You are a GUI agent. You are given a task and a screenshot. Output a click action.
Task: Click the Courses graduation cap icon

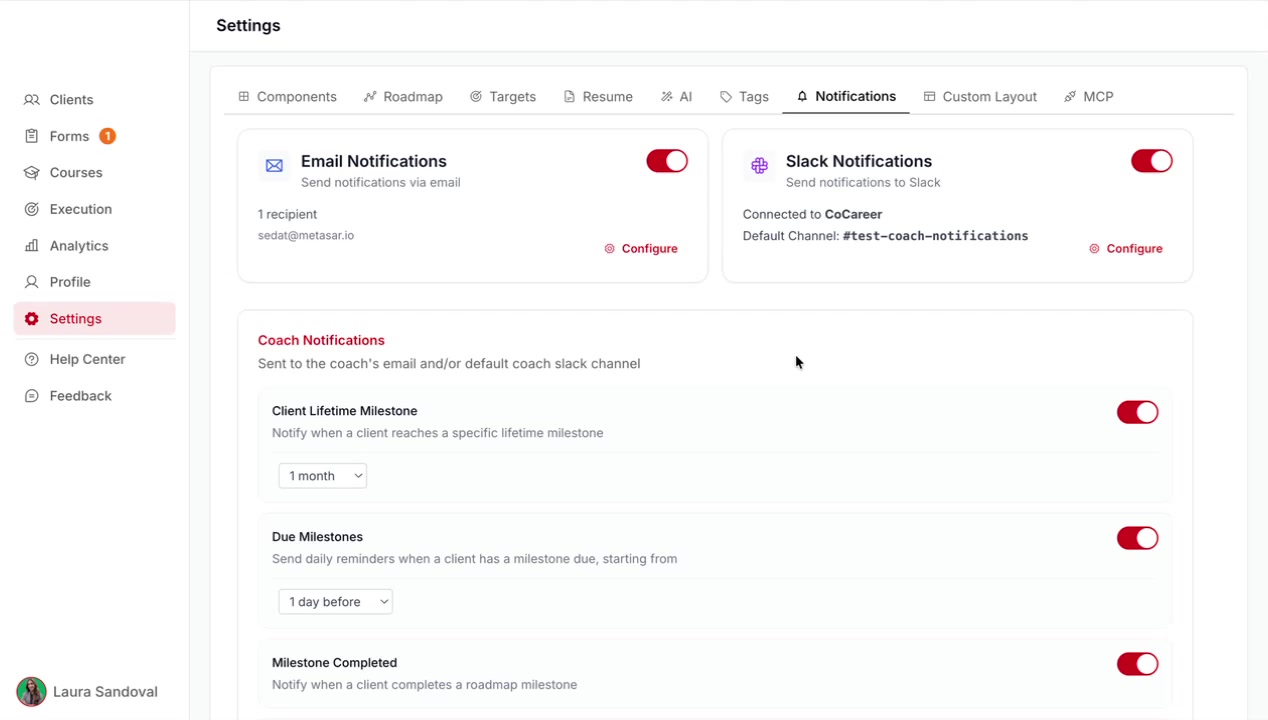pyautogui.click(x=32, y=173)
